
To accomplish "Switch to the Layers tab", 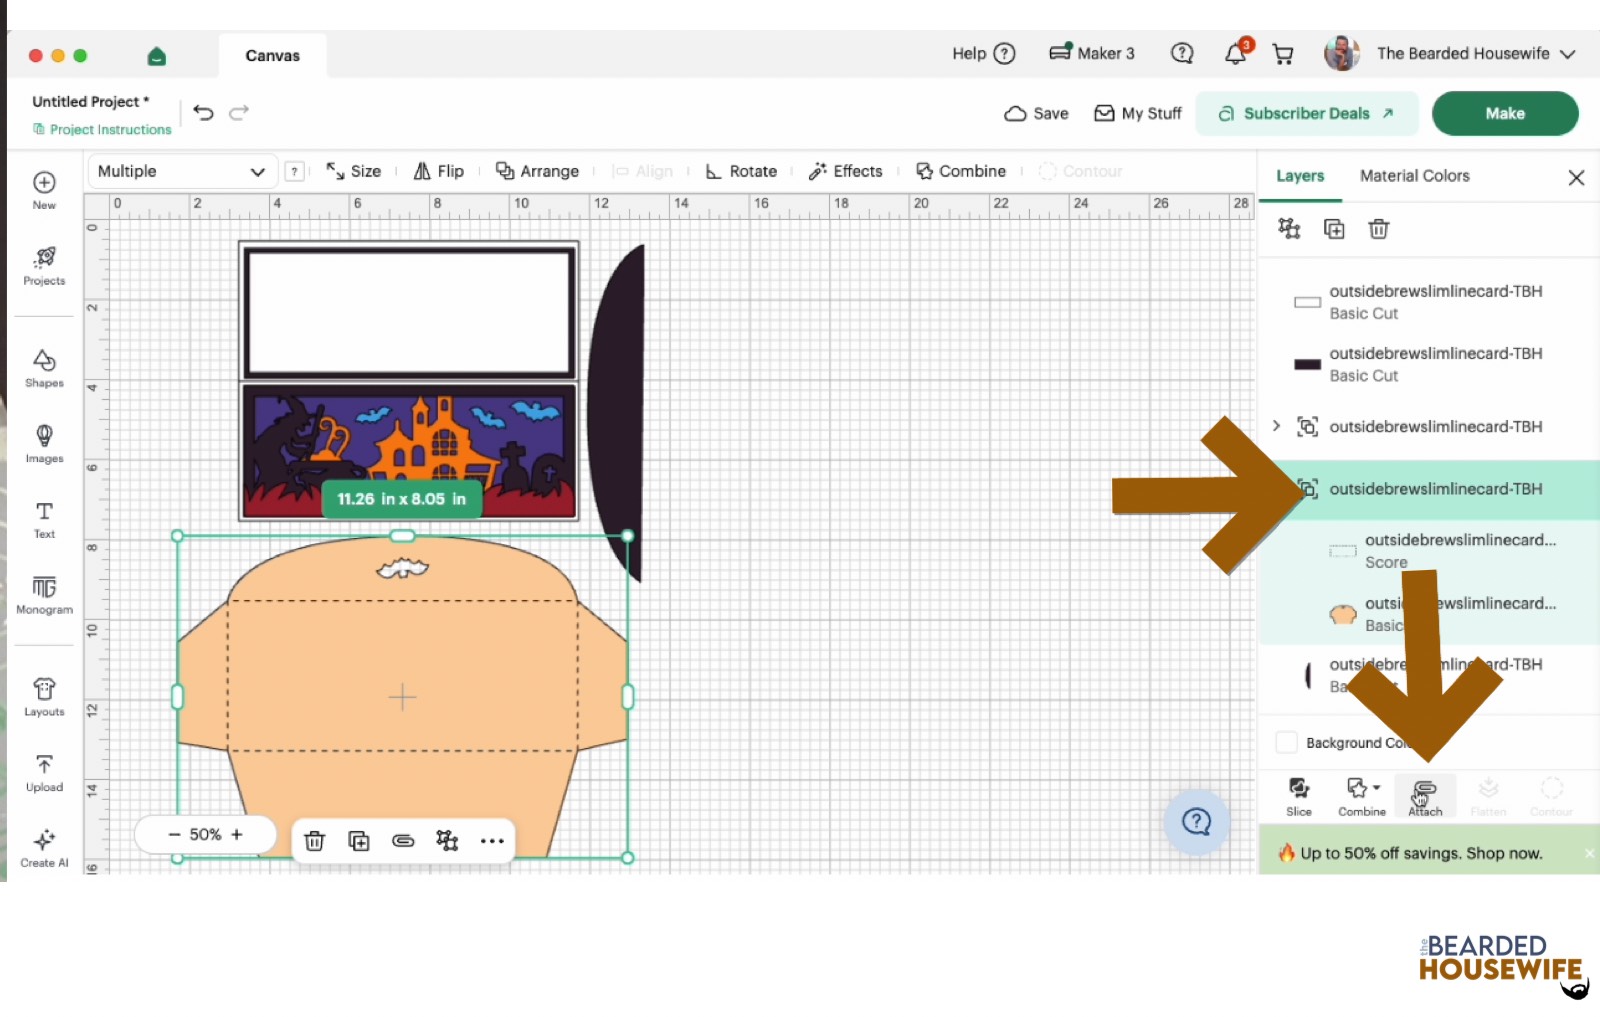I will click(x=1300, y=176).
